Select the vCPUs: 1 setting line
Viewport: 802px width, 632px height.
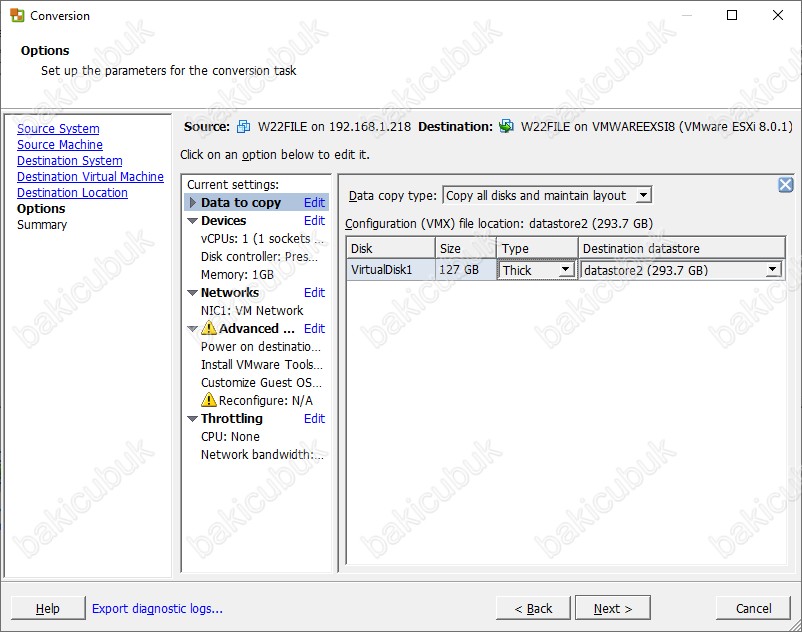(262, 239)
